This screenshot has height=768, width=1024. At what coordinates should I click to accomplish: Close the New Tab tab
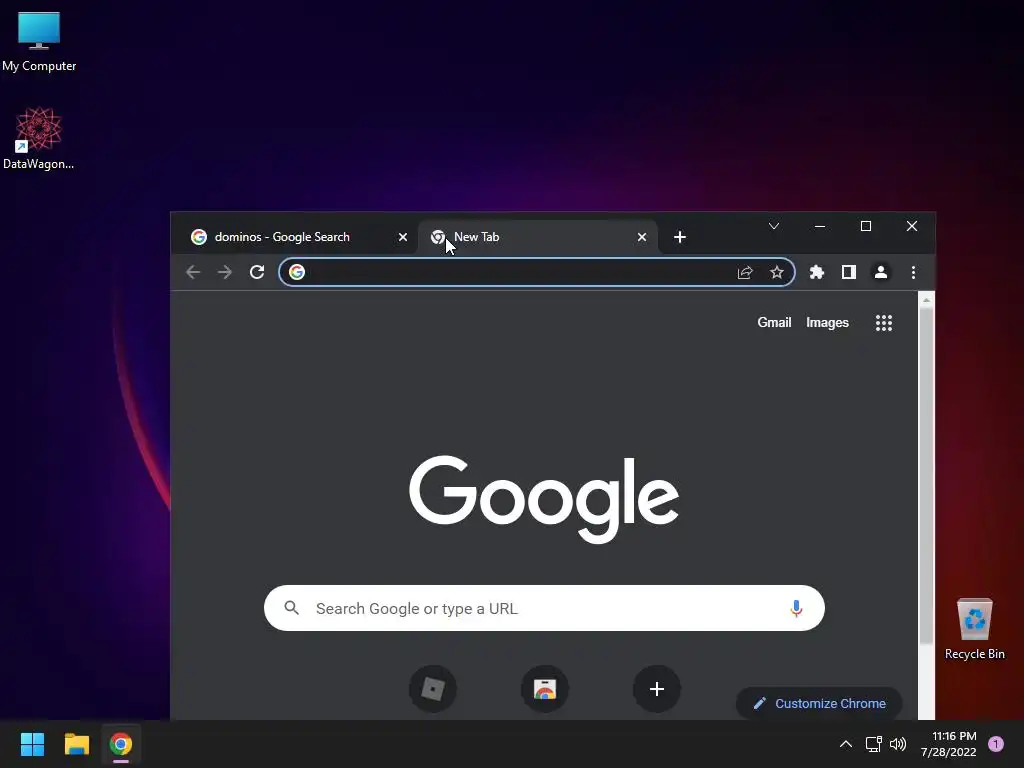point(642,237)
